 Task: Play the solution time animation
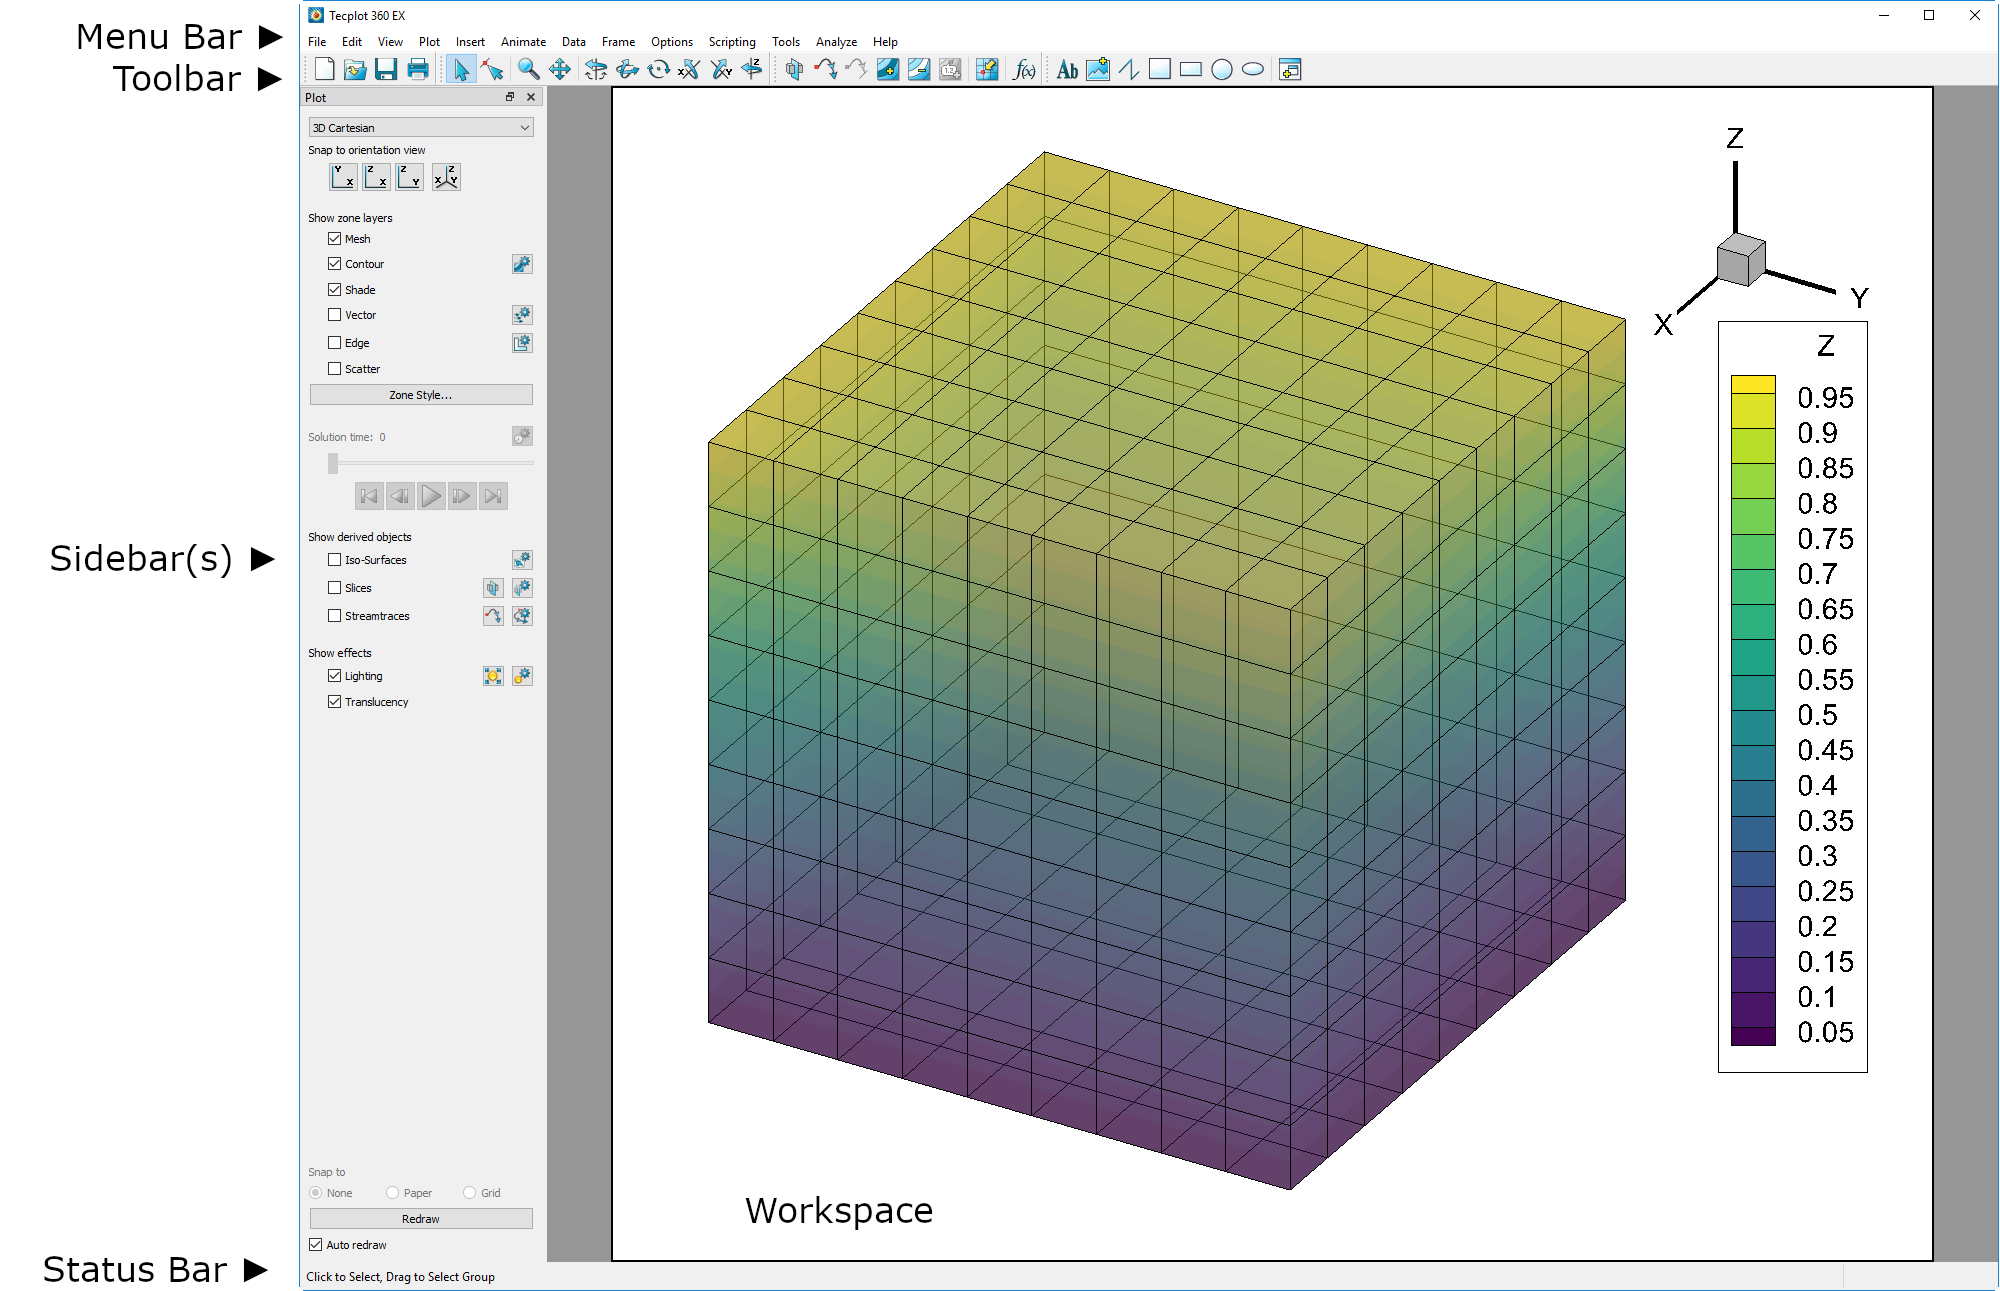(x=431, y=496)
